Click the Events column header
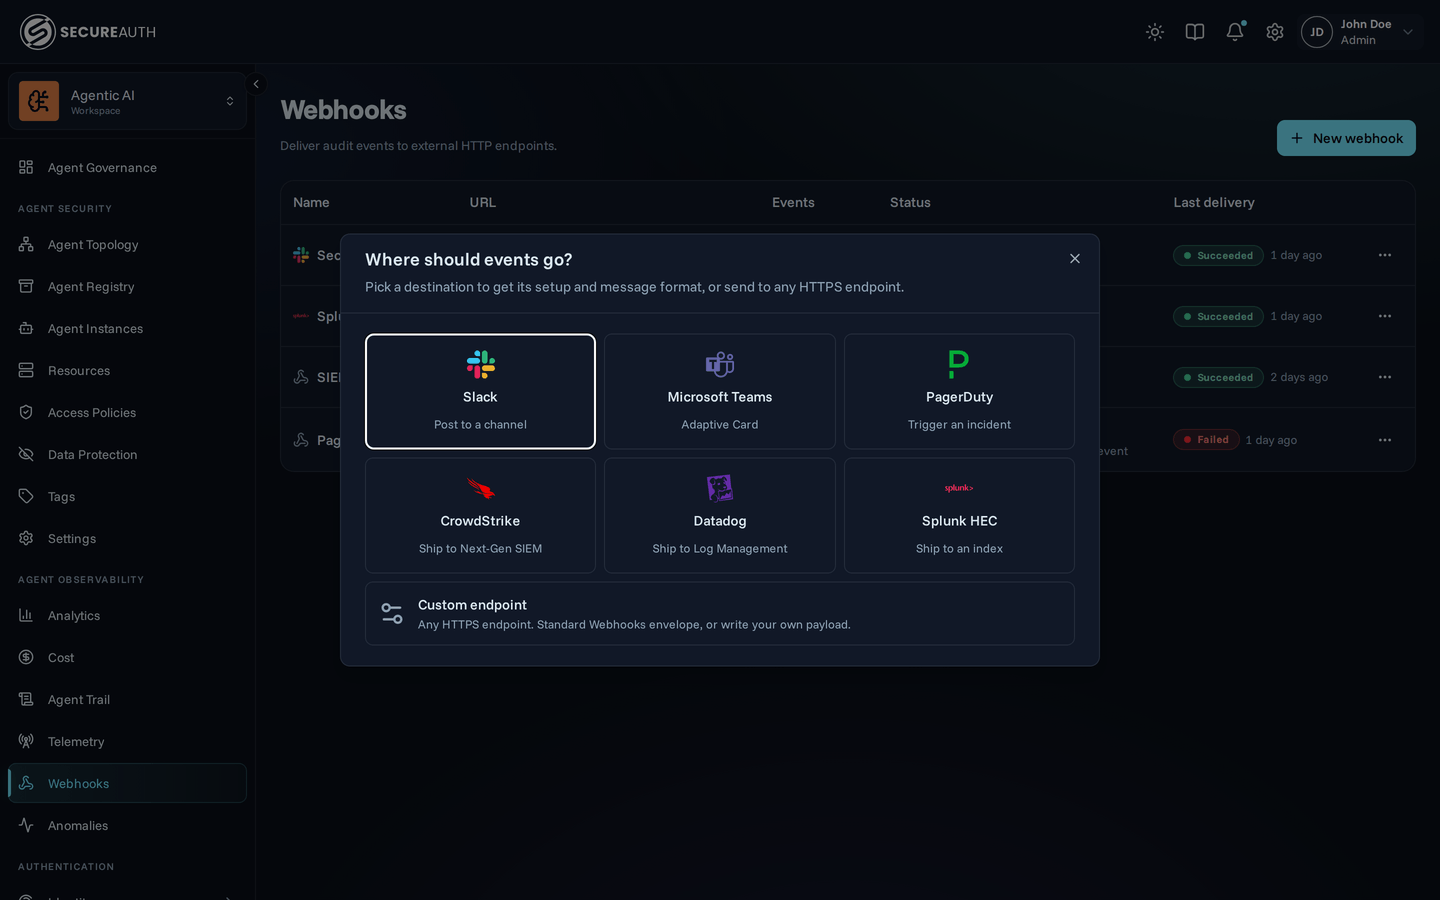This screenshot has width=1440, height=900. 793,202
